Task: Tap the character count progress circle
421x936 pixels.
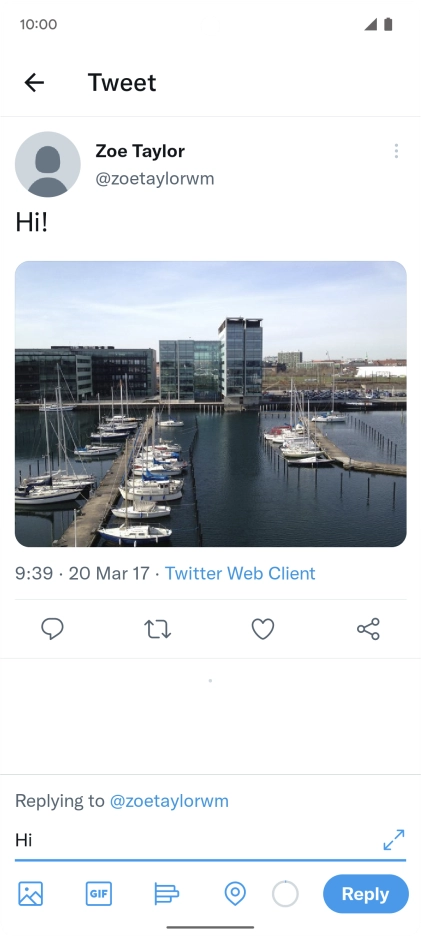Action: (285, 894)
